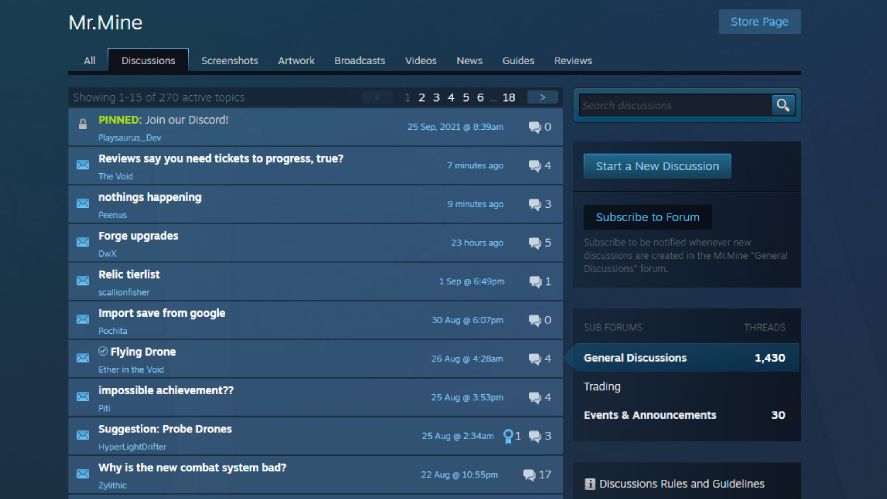887x499 pixels.
Task: Click award ribbon icon on Probe Drones topic
Action: coord(508,436)
